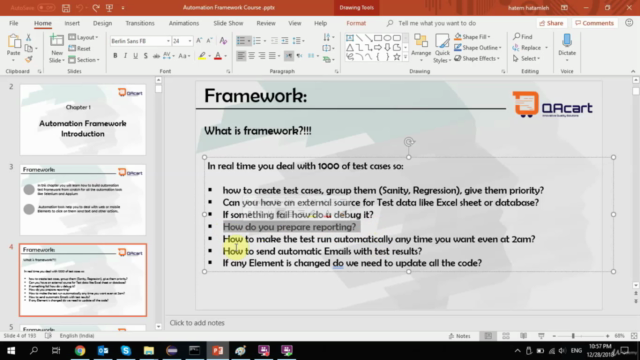Justify the text alignment
The image size is (640, 360).
coord(272,56)
